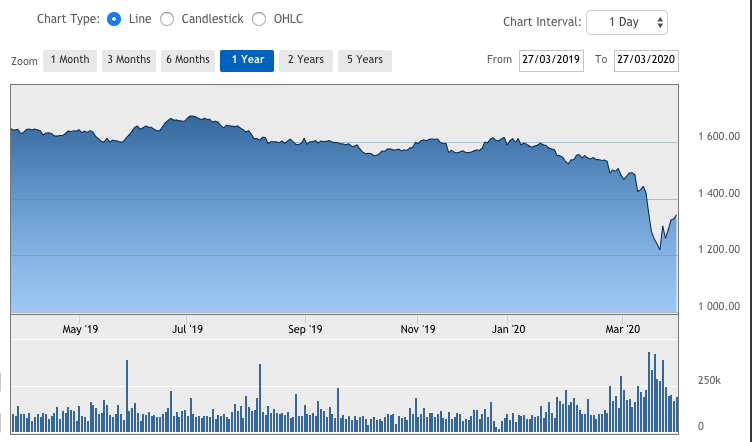This screenshot has height=442, width=752.
Task: Zoom to 5 Years range
Action: (x=365, y=60)
